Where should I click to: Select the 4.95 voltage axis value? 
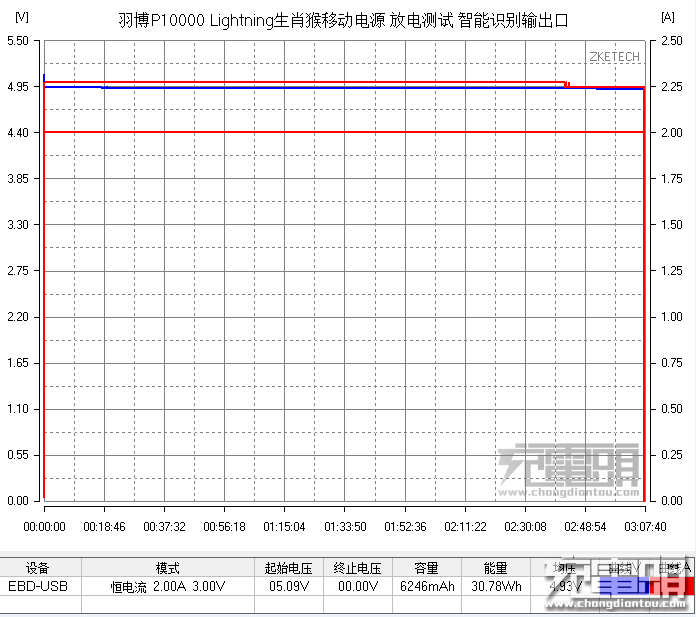click(x=18, y=87)
